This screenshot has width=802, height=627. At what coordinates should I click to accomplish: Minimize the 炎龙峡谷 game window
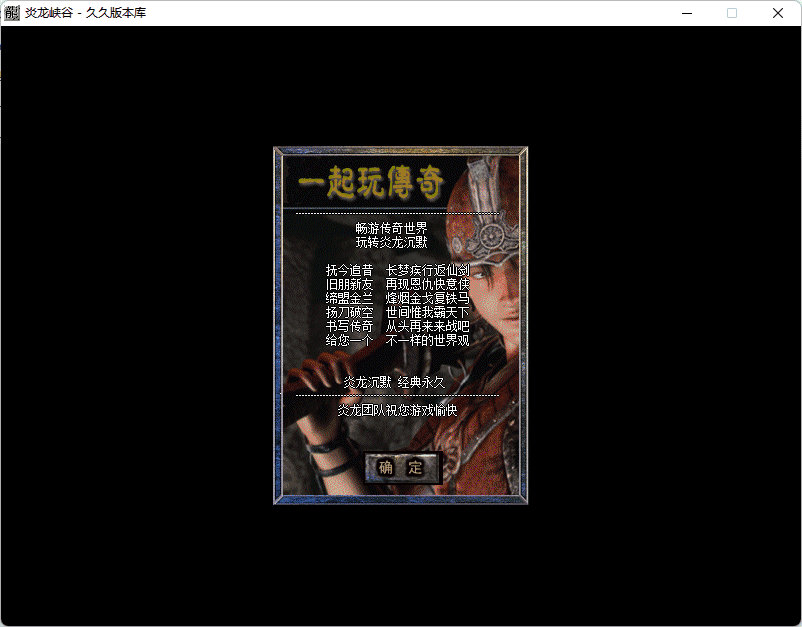(686, 13)
